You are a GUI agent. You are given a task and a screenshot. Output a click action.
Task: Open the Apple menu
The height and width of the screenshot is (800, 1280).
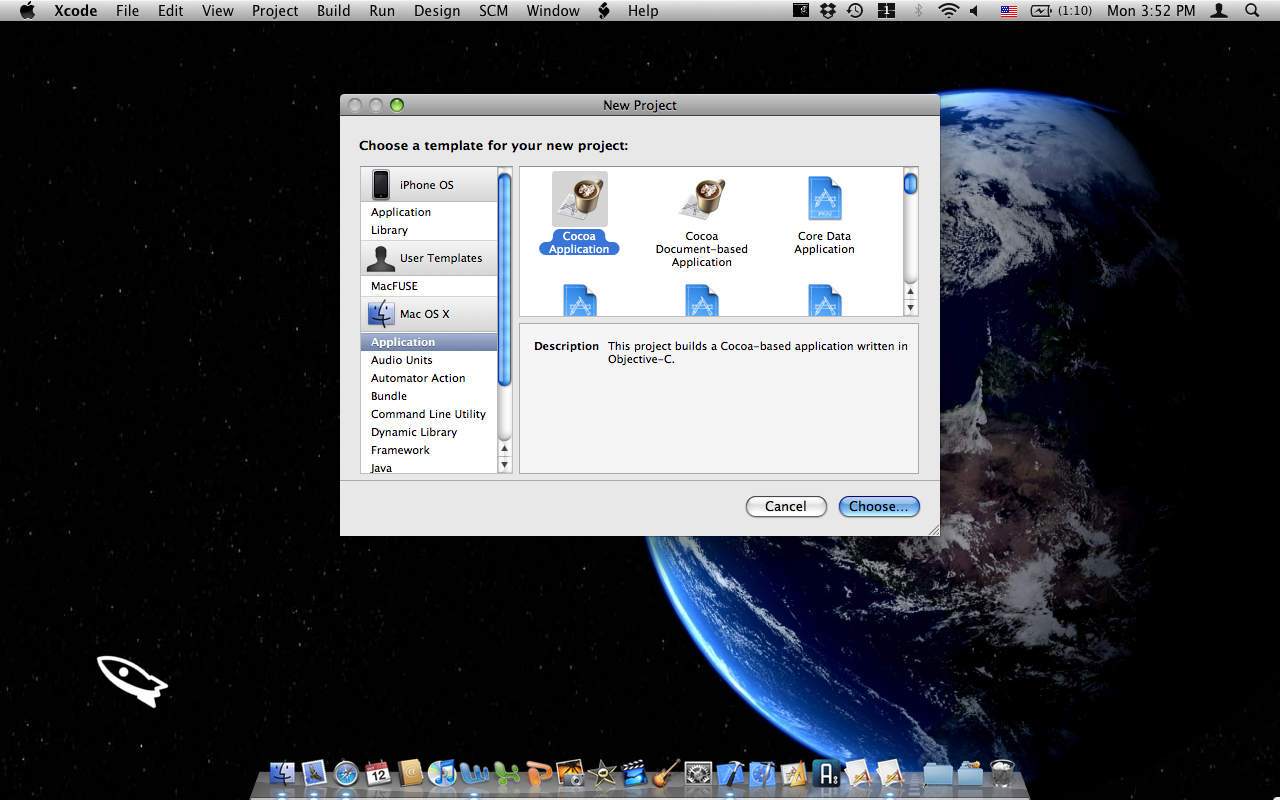point(27,11)
